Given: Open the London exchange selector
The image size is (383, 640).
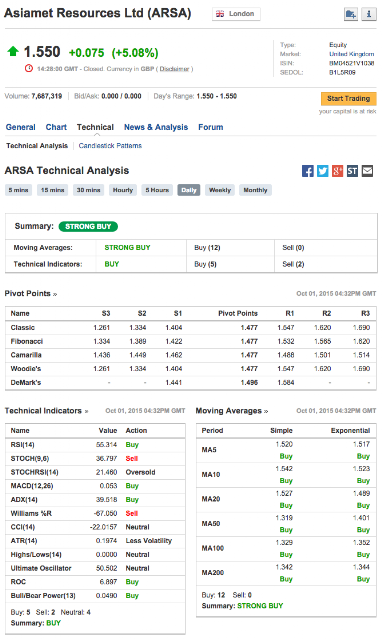Looking at the screenshot, I should [236, 14].
